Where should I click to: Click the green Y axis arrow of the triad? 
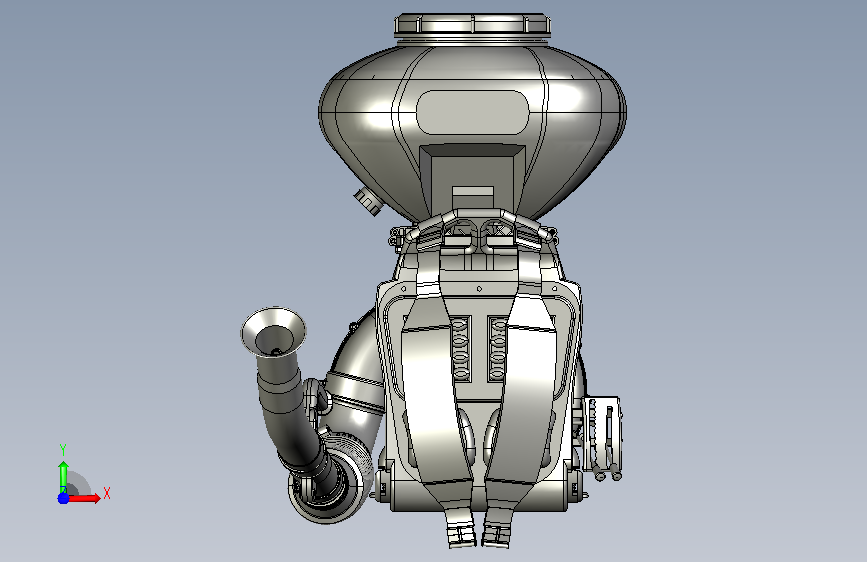tap(63, 477)
